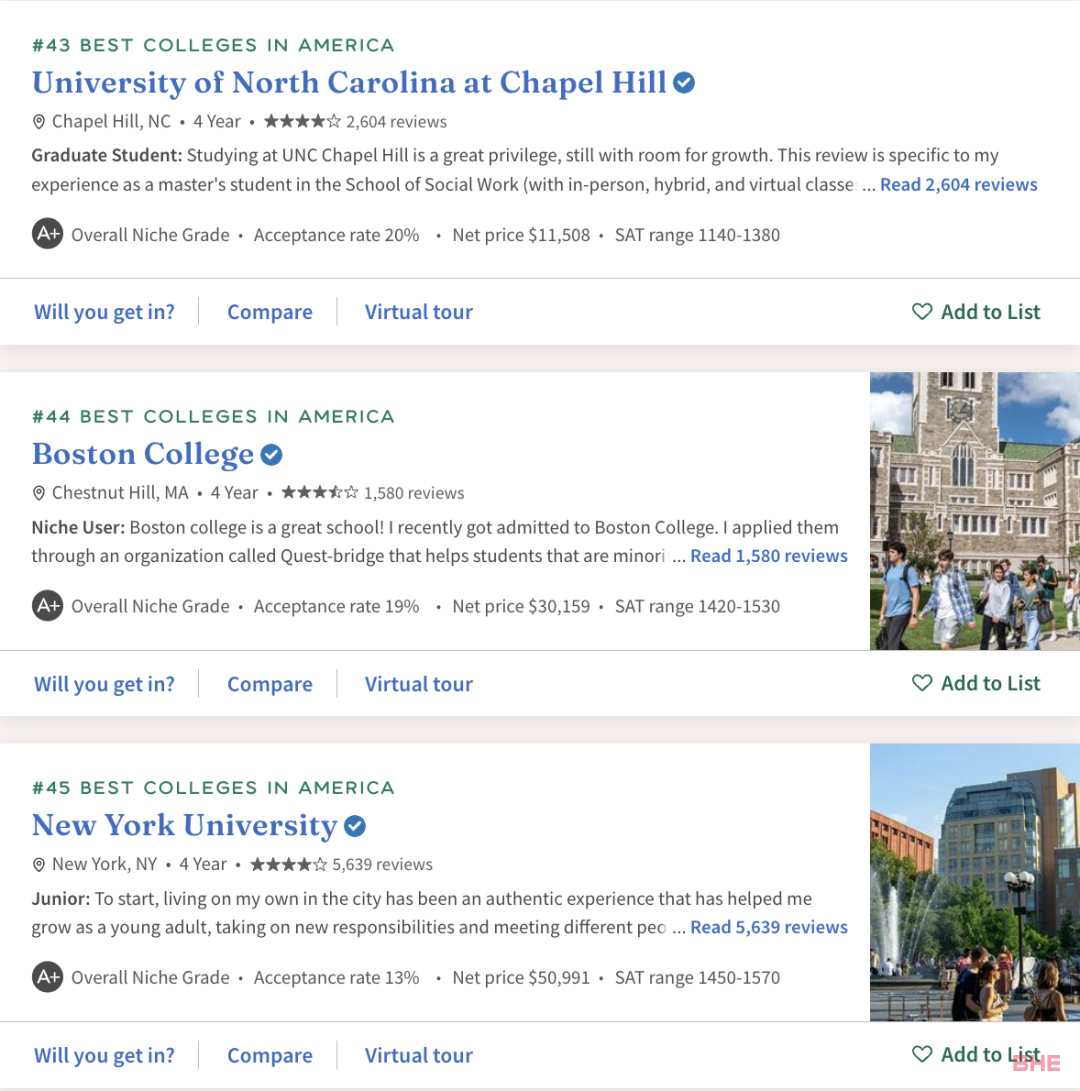Viewport: 1080px width, 1091px height.
Task: Open the New York University campus photo
Action: [975, 882]
